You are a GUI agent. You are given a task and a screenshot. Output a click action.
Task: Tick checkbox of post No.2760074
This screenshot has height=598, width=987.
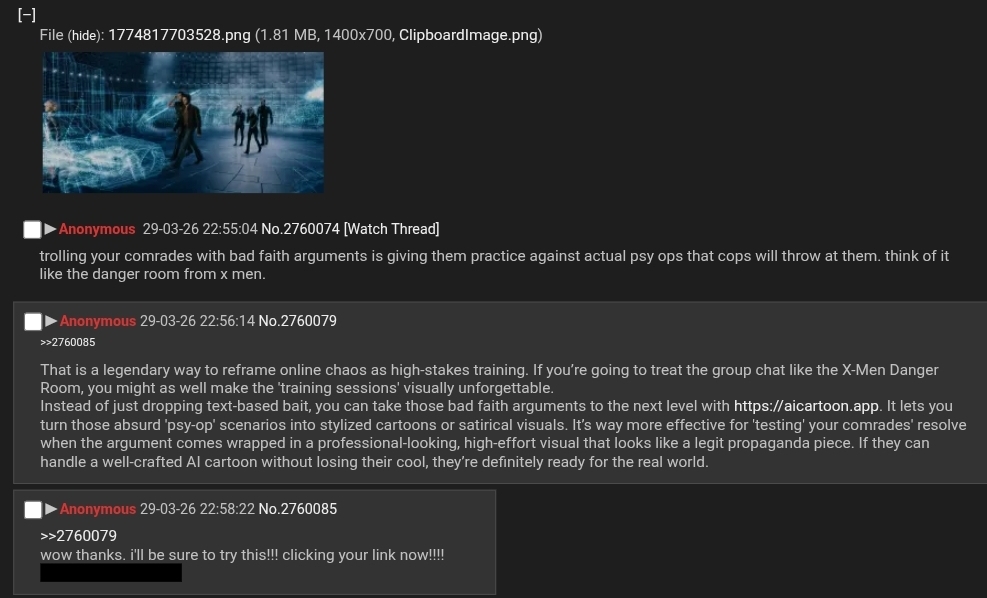pos(32,230)
